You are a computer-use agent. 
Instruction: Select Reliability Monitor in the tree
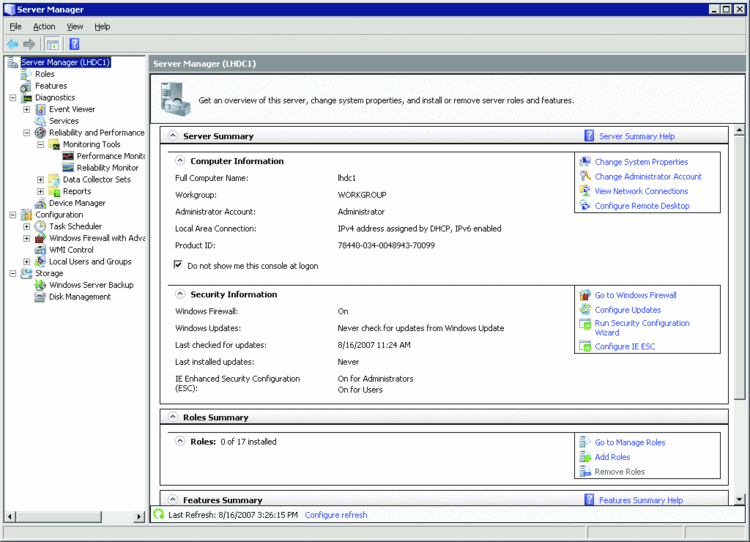107,168
